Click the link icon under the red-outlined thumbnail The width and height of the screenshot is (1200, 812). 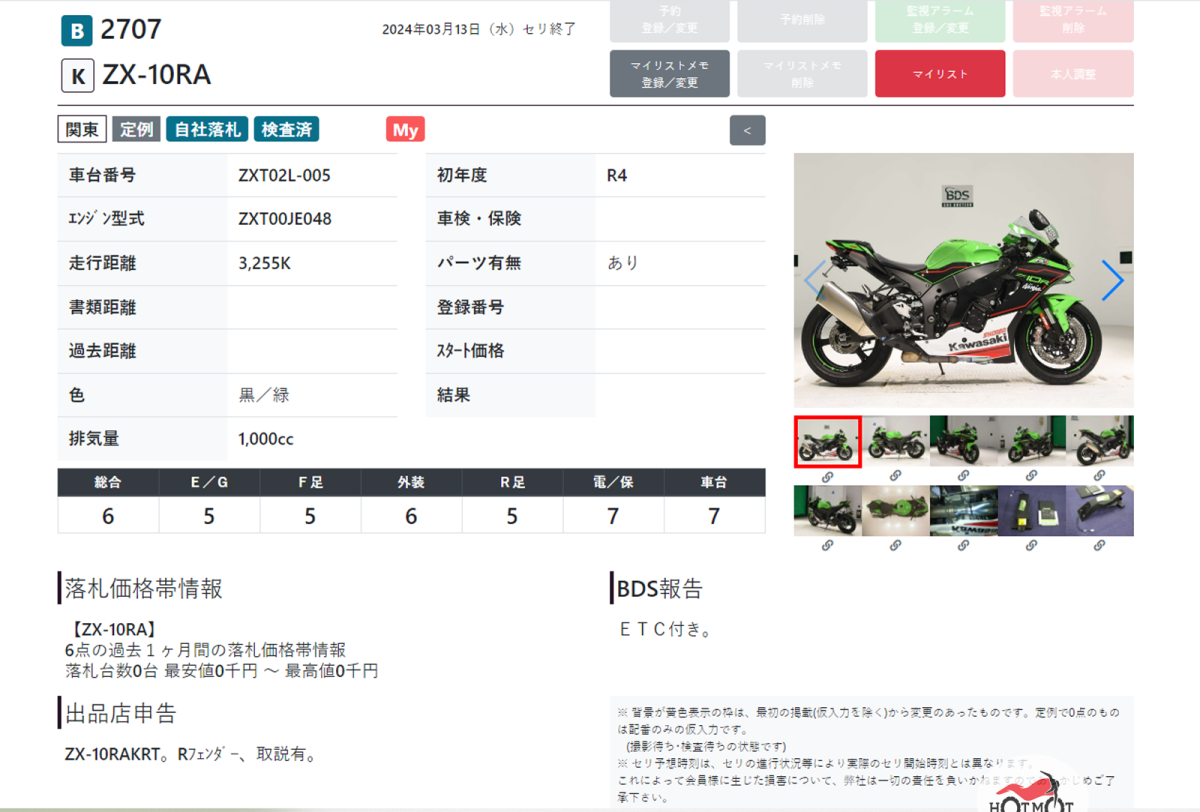[x=828, y=476]
